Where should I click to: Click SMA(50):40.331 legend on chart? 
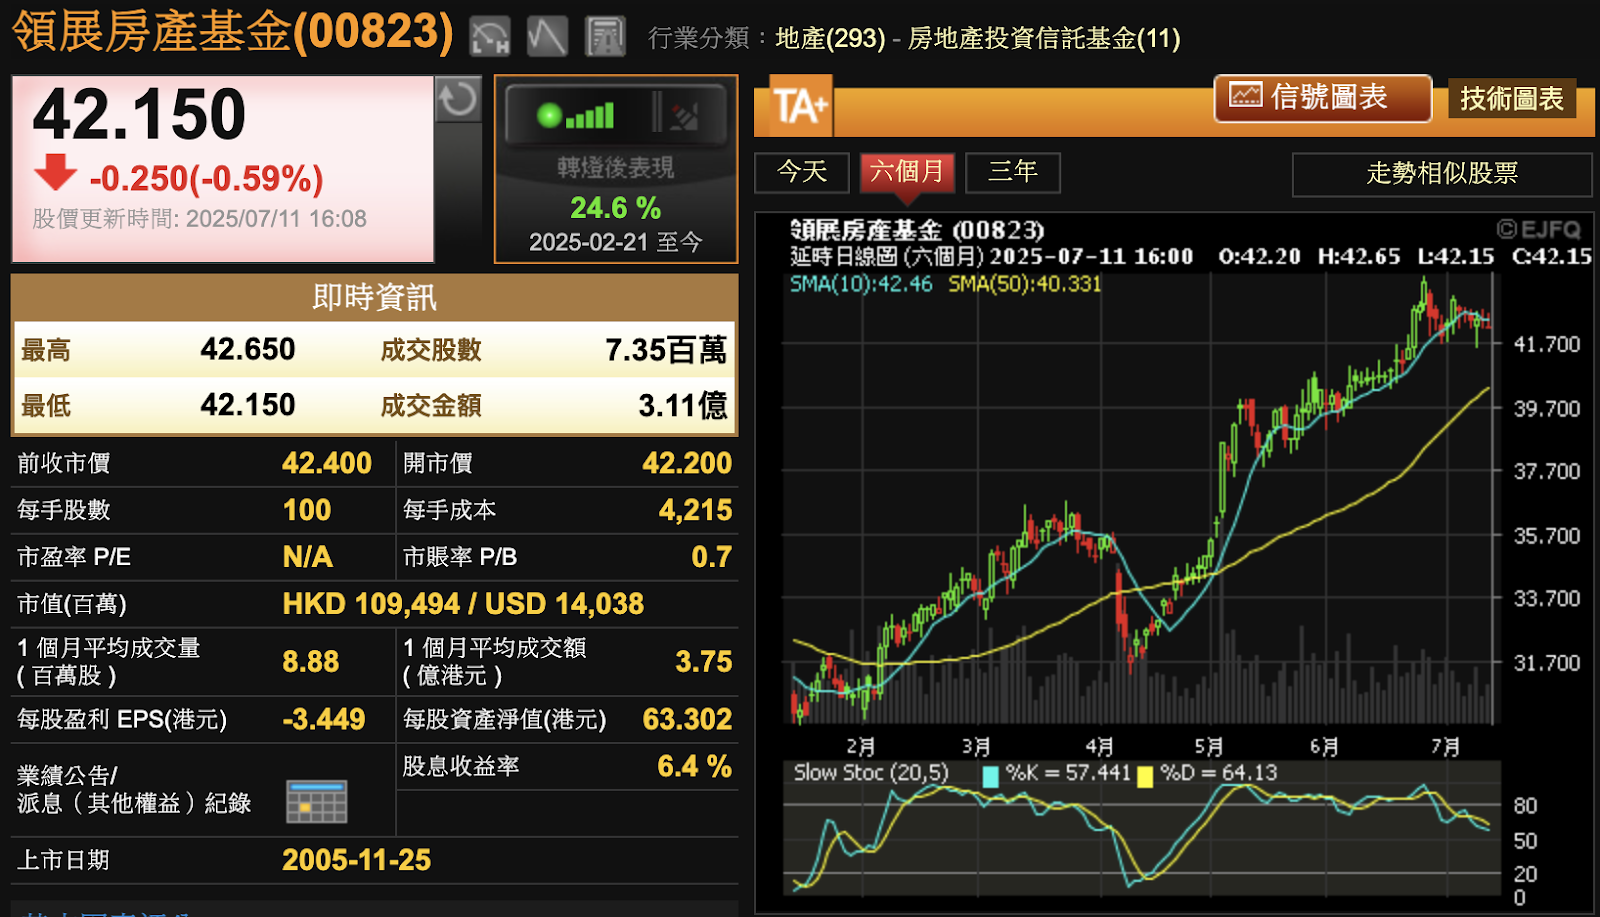click(1025, 284)
